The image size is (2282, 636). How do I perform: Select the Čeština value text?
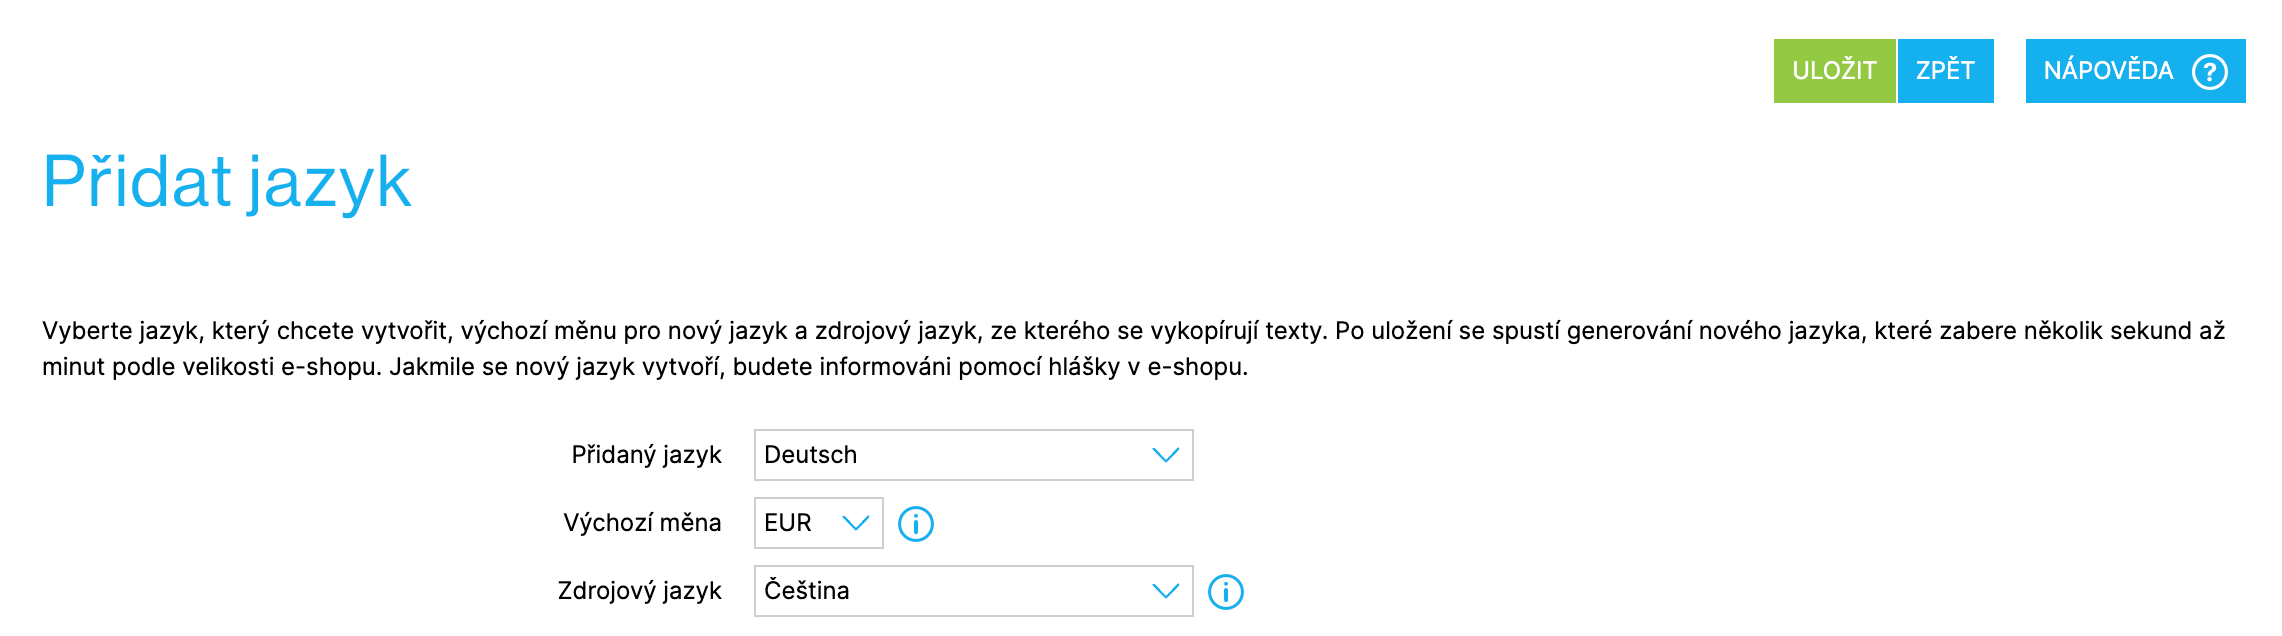806,590
